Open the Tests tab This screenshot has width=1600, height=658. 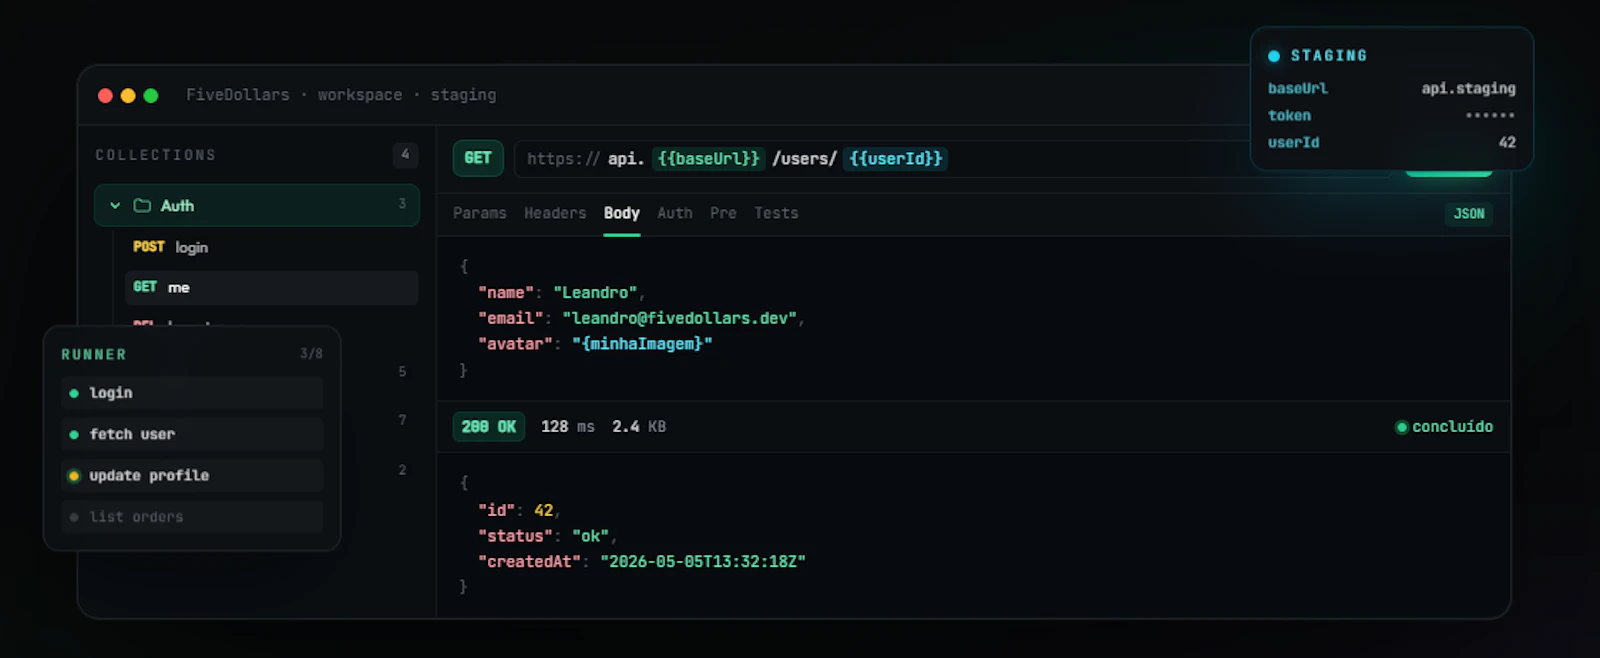coord(776,213)
